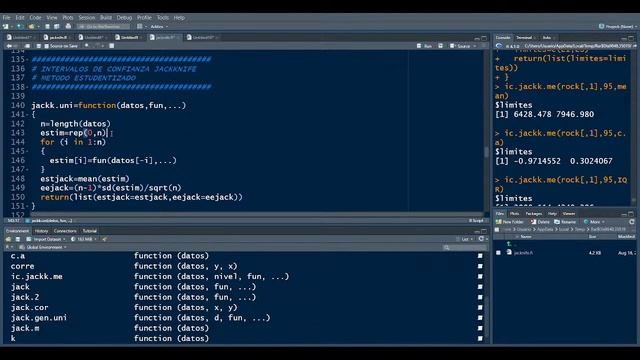Open the Global Environment dropdown
Viewport: 640px width, 360px height.
[43, 247]
